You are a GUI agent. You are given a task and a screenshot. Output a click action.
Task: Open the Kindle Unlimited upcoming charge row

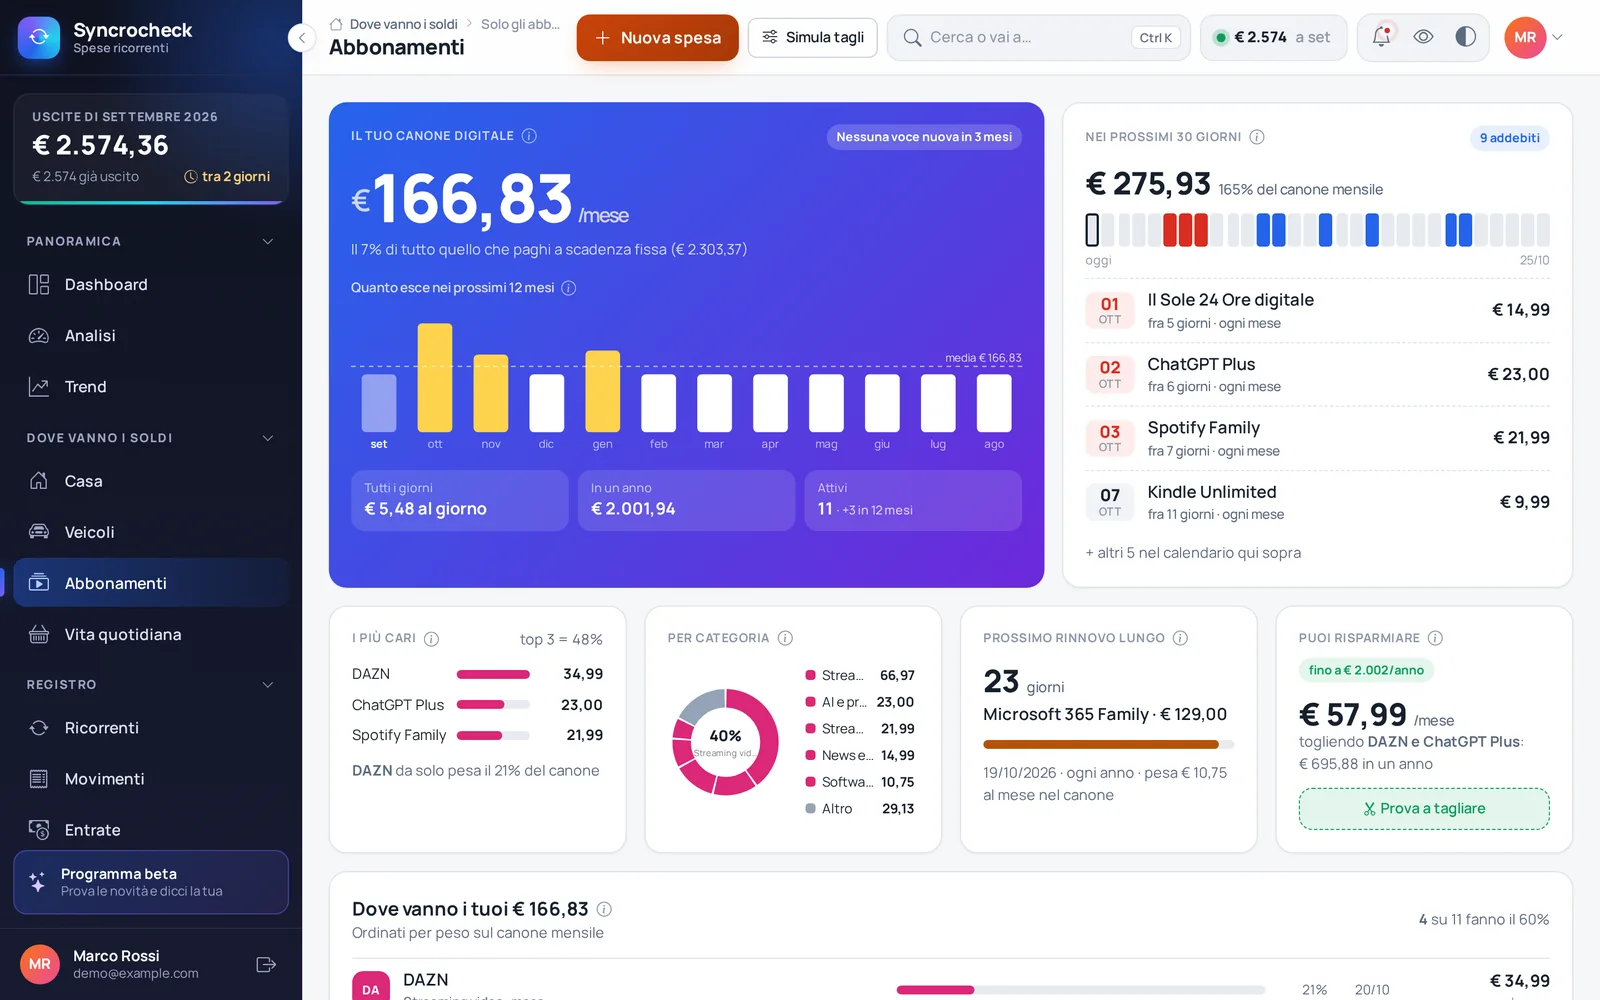coord(1317,502)
